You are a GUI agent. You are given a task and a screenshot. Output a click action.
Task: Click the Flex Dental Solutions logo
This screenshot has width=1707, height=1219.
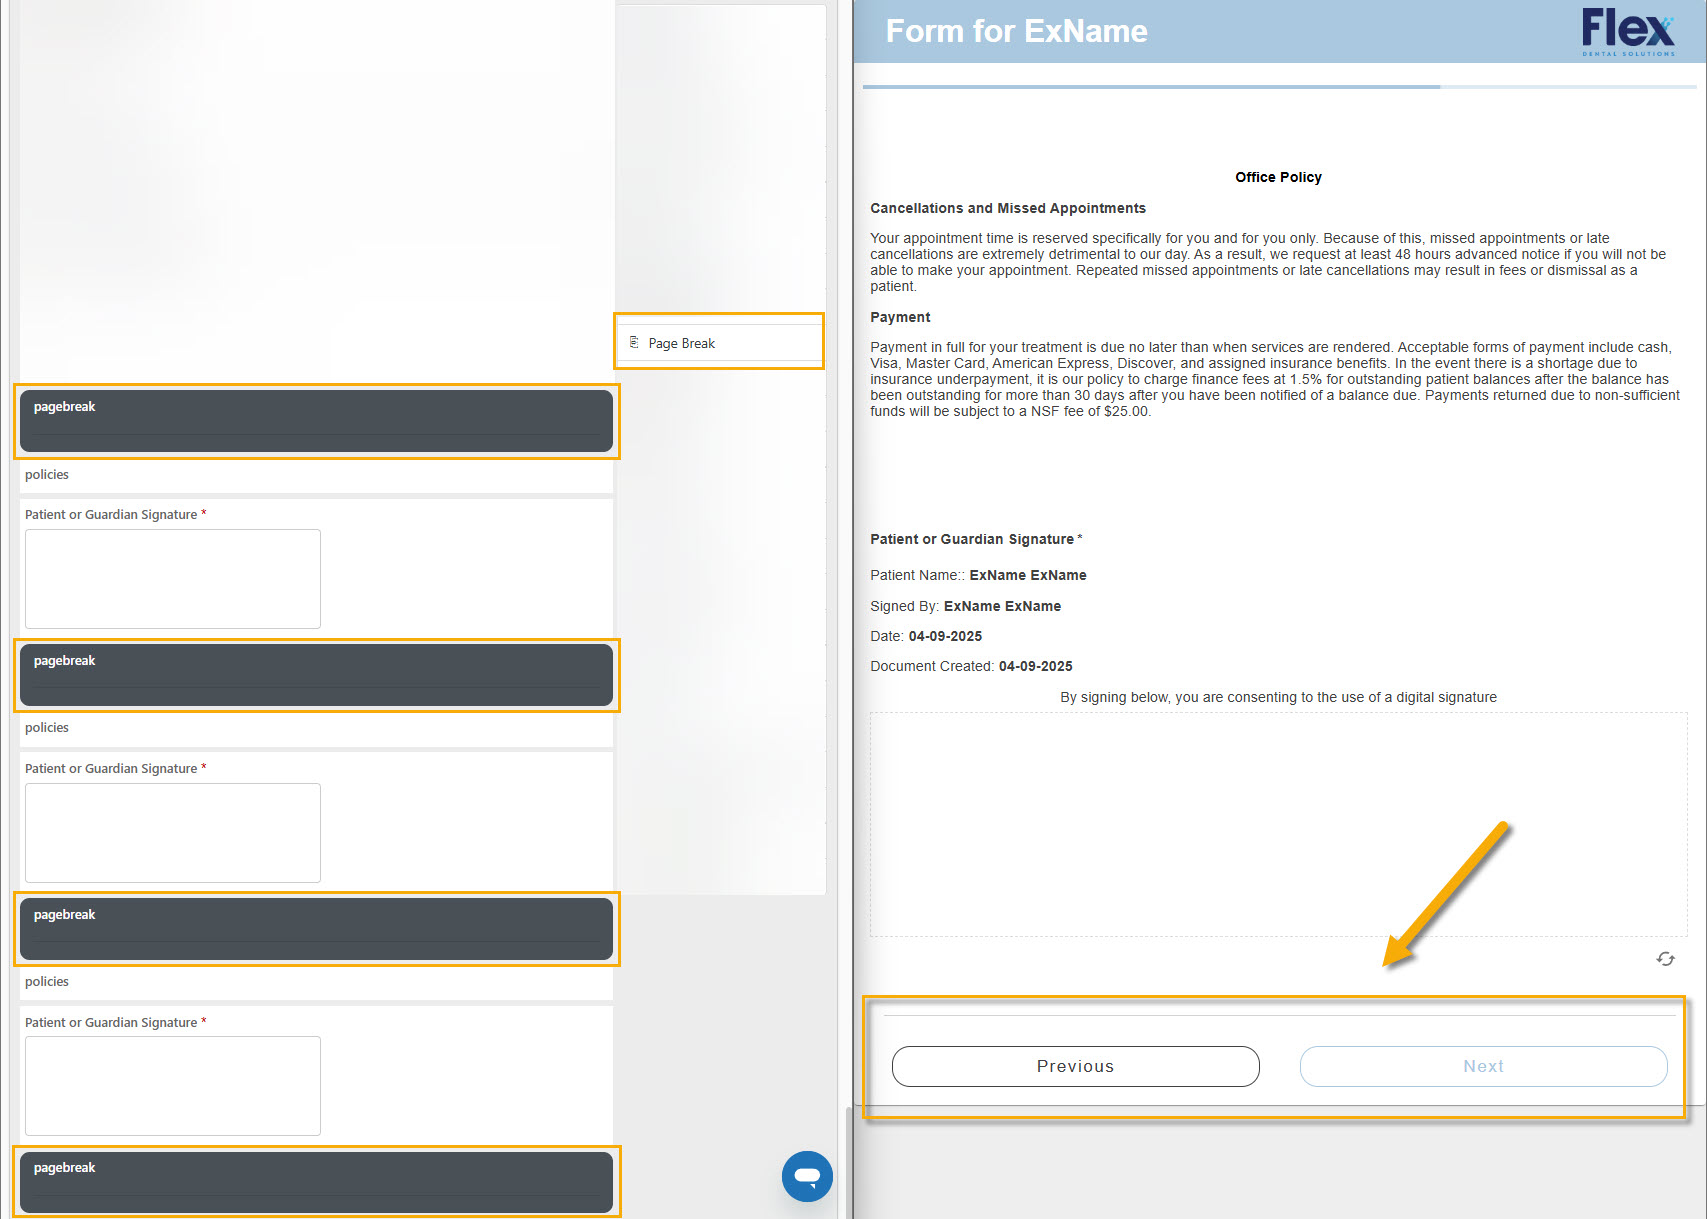point(1628,32)
